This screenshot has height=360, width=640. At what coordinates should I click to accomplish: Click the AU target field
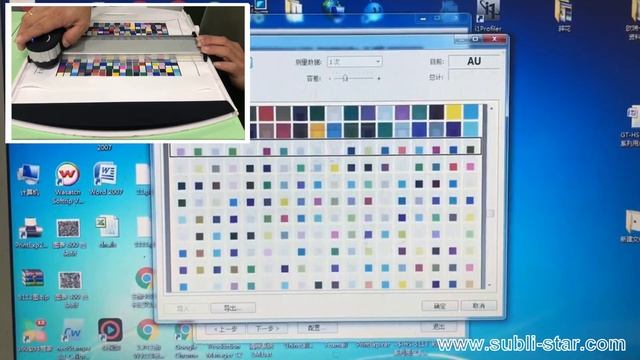pyautogui.click(x=473, y=61)
